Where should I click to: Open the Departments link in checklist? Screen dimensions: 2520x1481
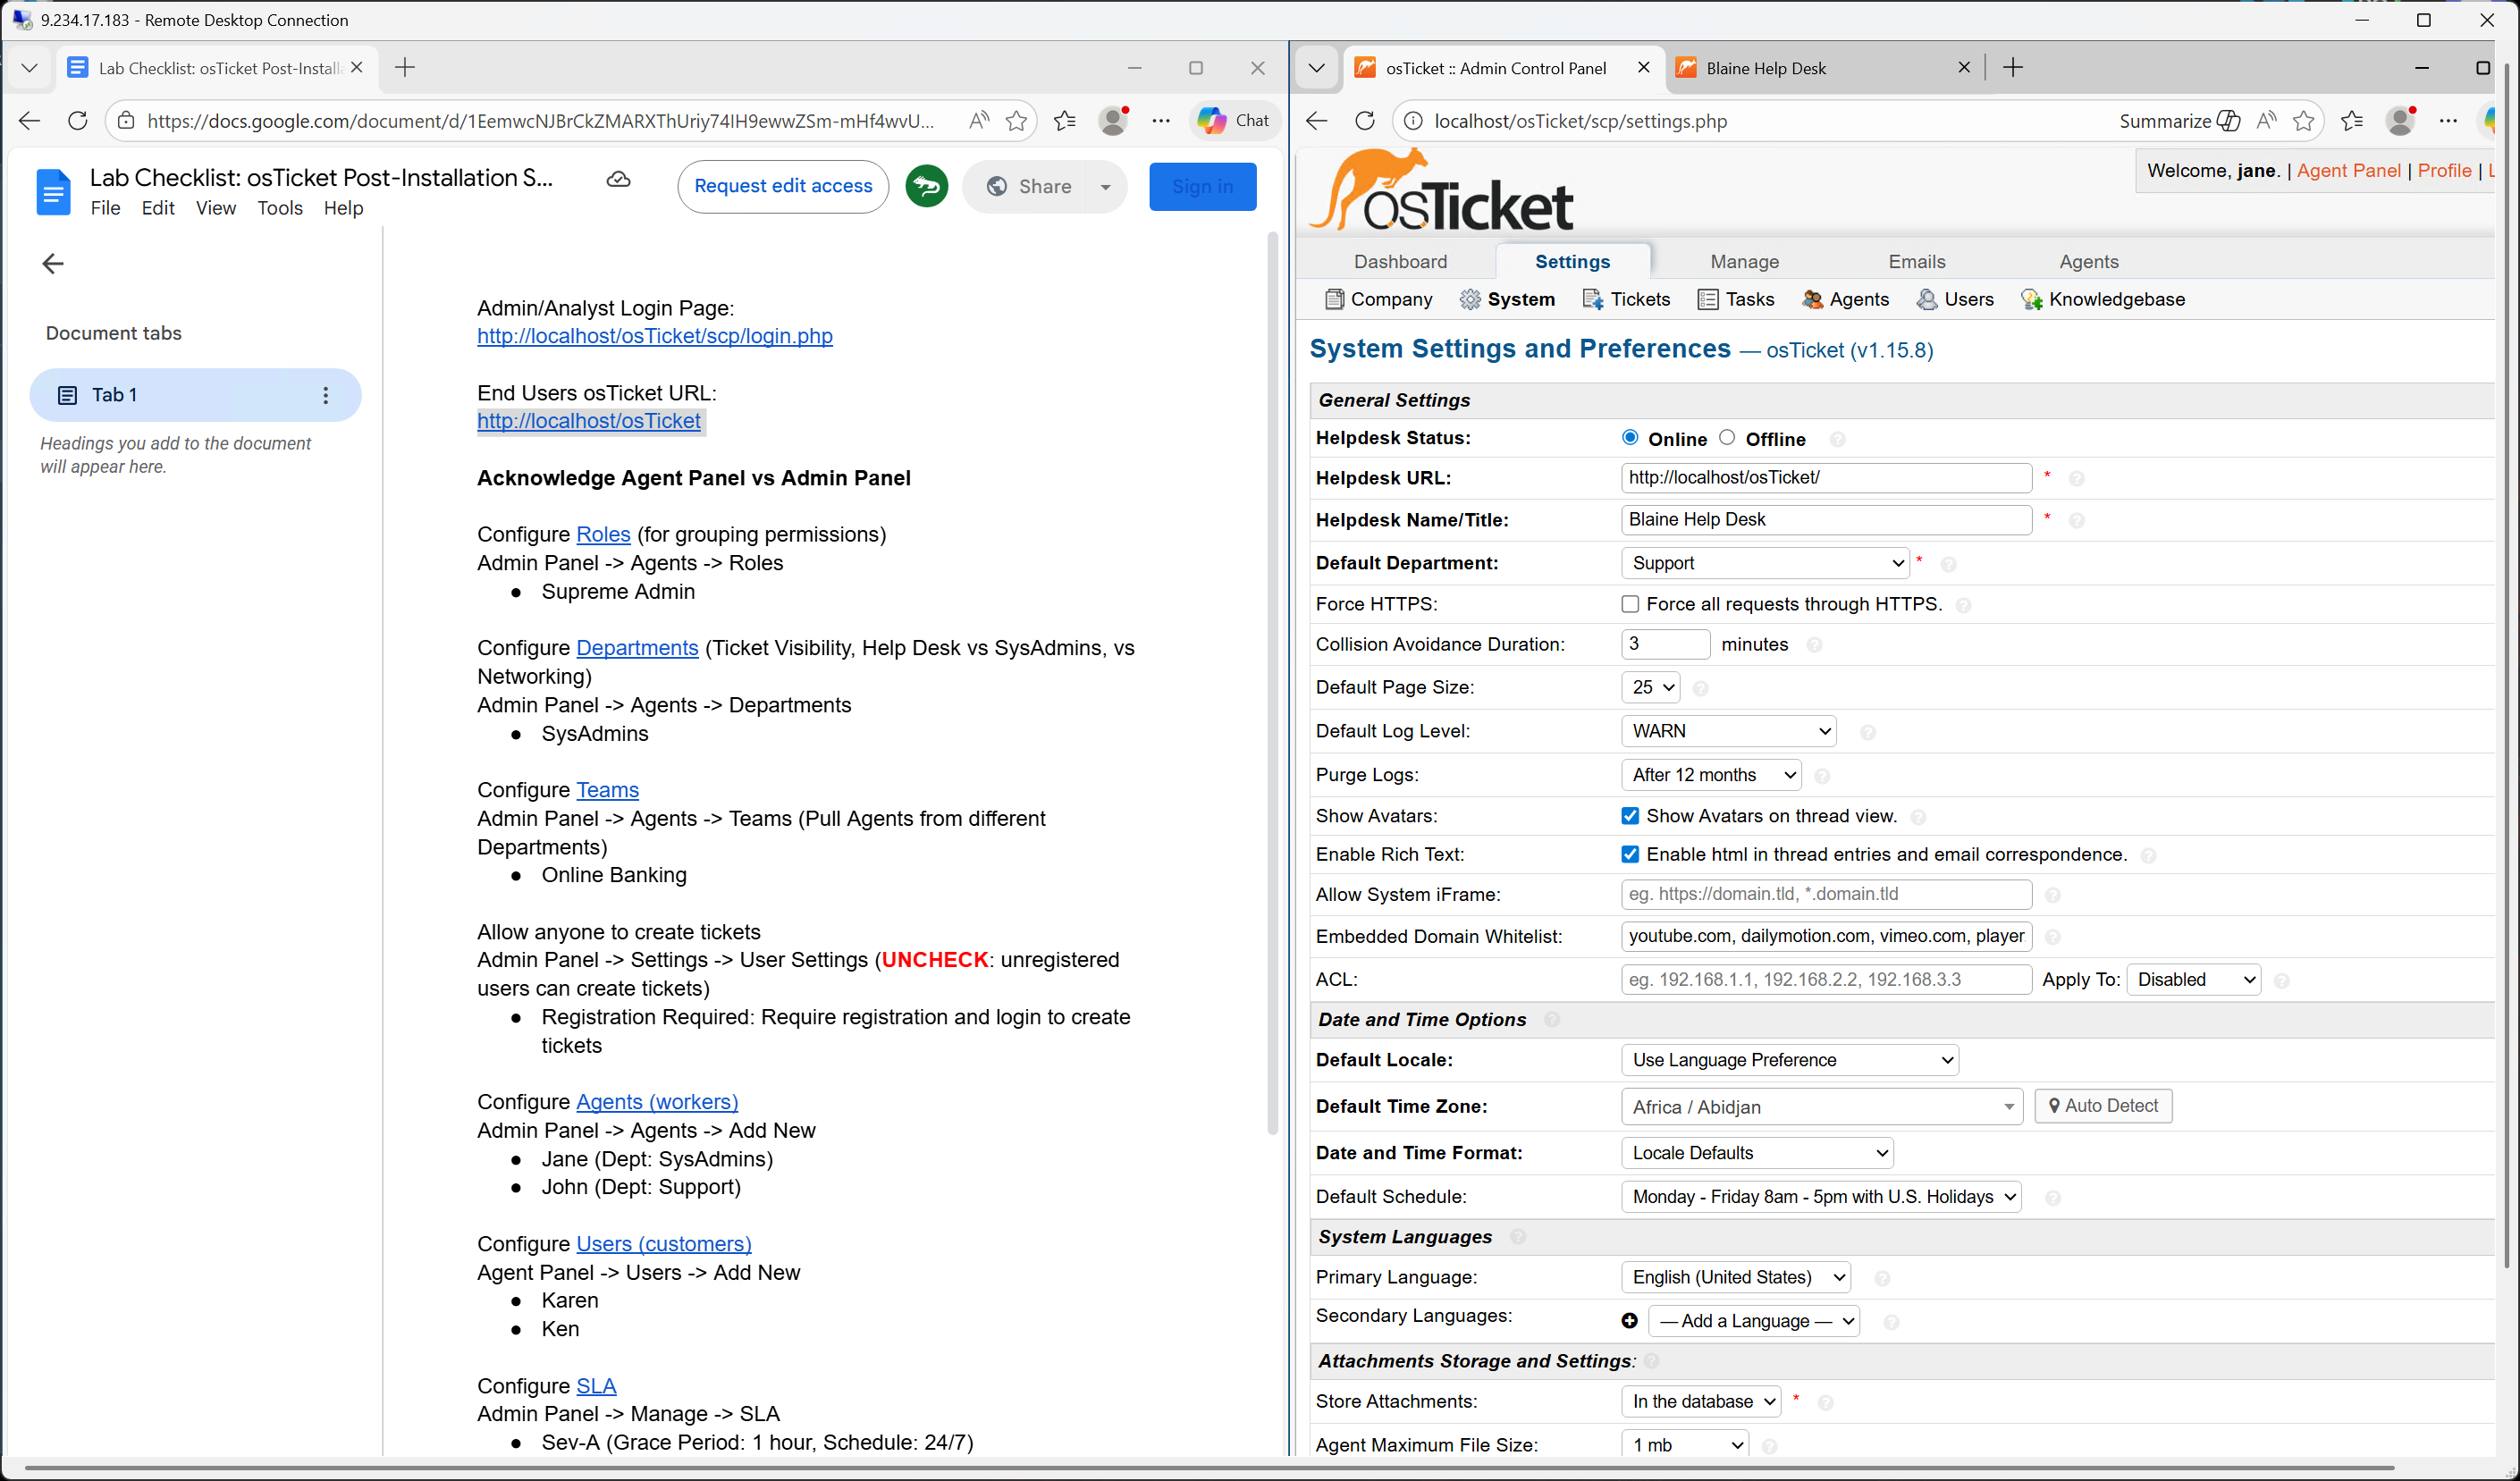(x=637, y=647)
